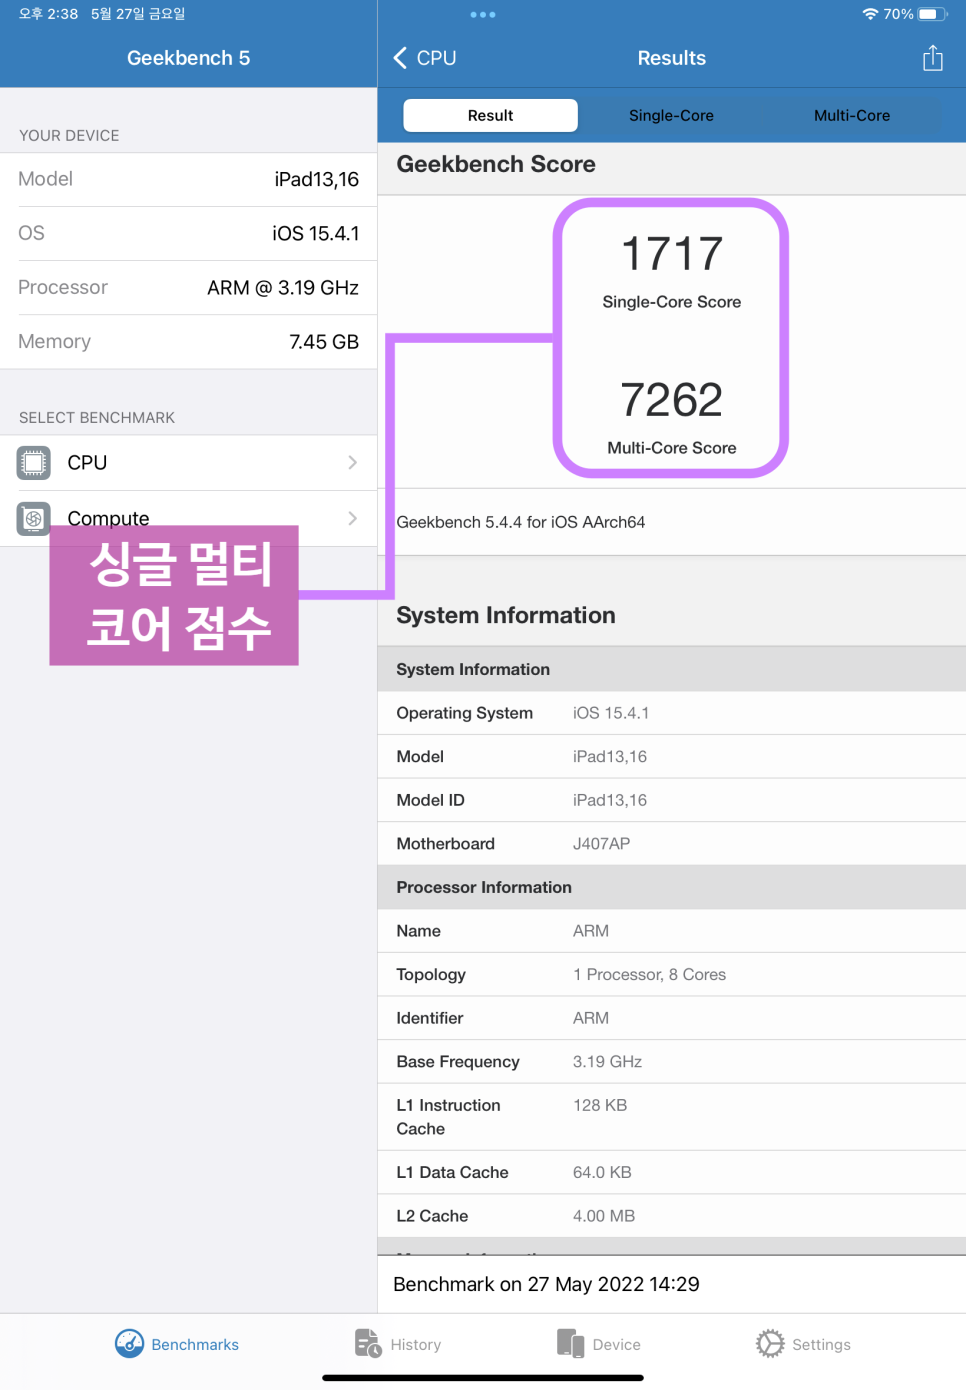Tap the battery indicator icon
Screen dimensions: 966x1390
933,14
